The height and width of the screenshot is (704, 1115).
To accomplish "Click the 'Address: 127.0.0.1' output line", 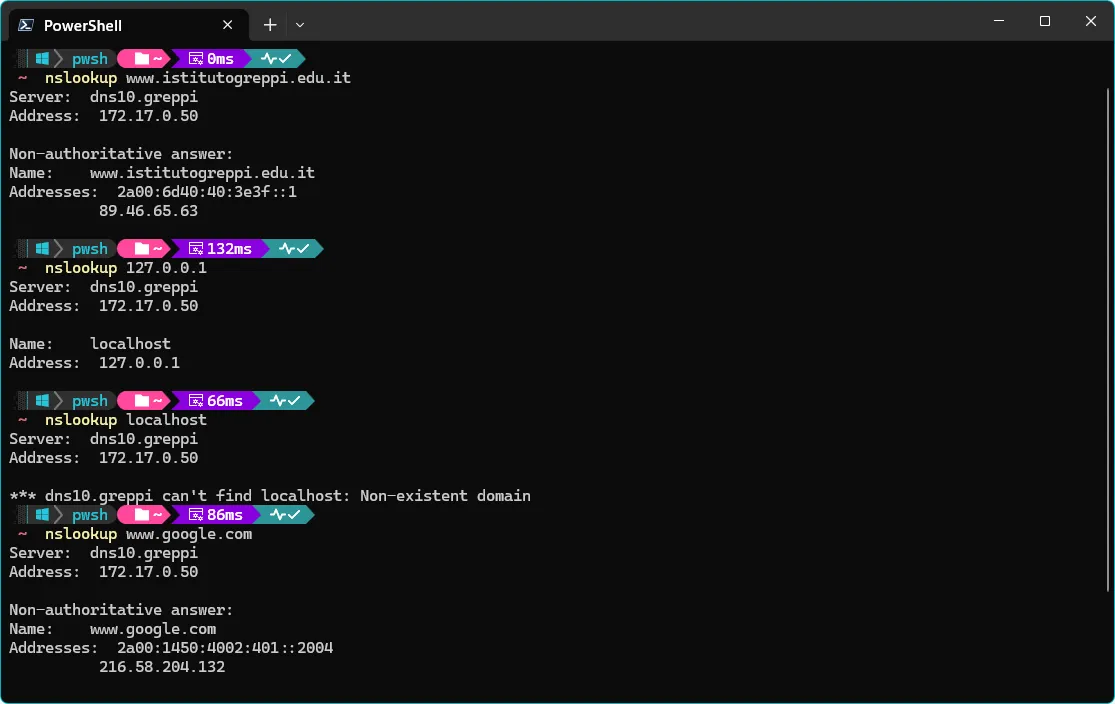I will [x=95, y=363].
